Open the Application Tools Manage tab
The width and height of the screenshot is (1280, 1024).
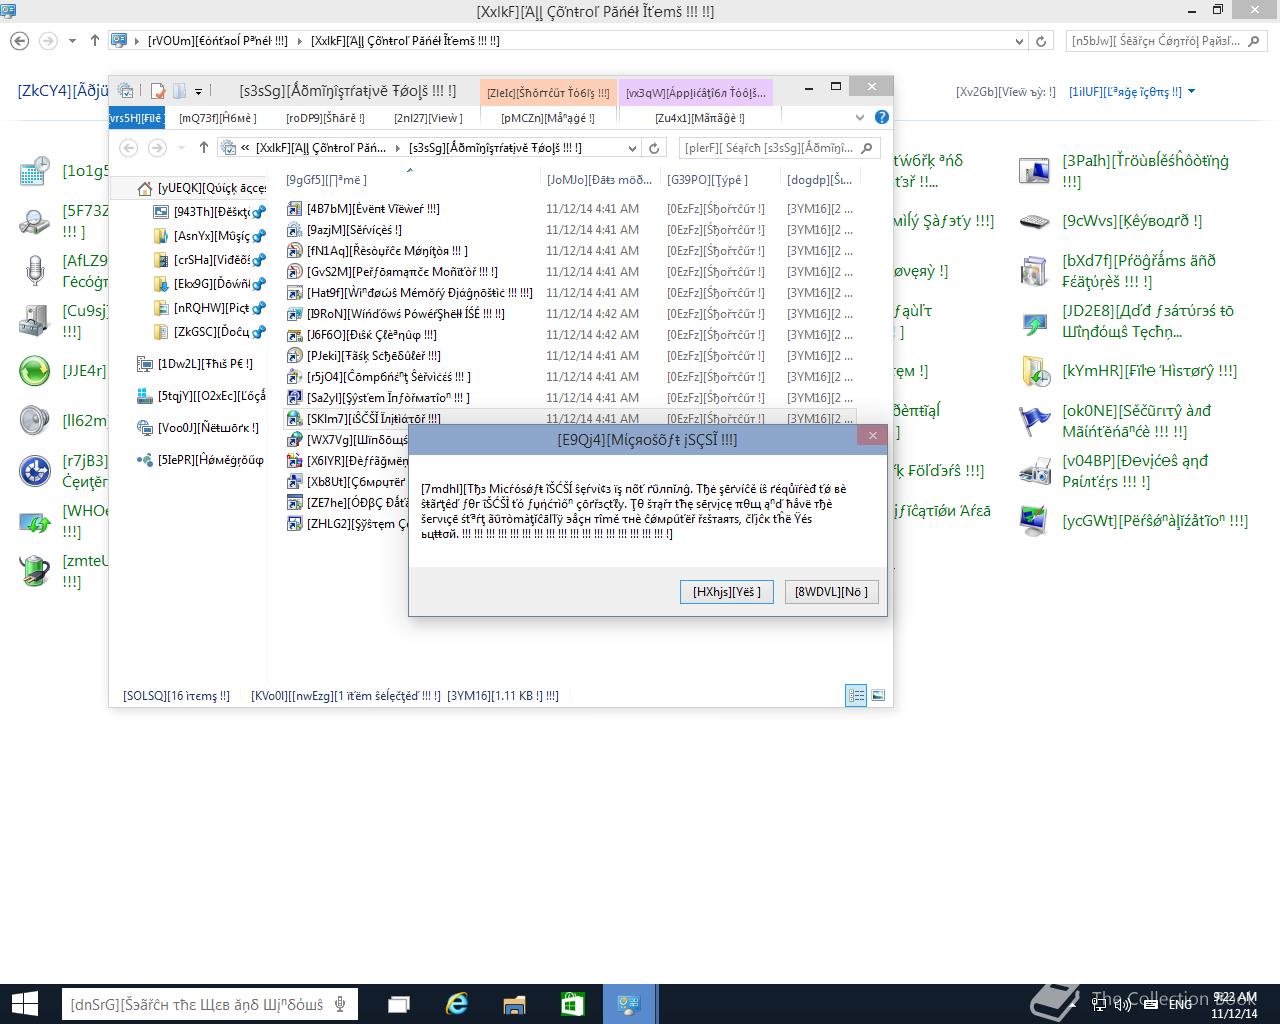point(699,118)
